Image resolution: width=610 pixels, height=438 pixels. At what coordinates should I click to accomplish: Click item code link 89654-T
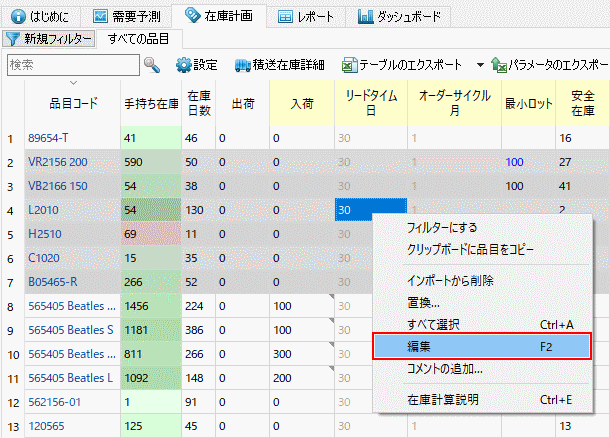coord(49,137)
